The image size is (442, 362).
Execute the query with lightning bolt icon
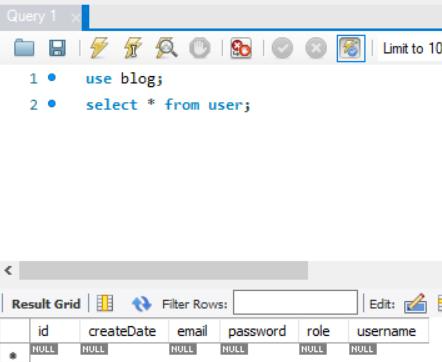coord(99,48)
